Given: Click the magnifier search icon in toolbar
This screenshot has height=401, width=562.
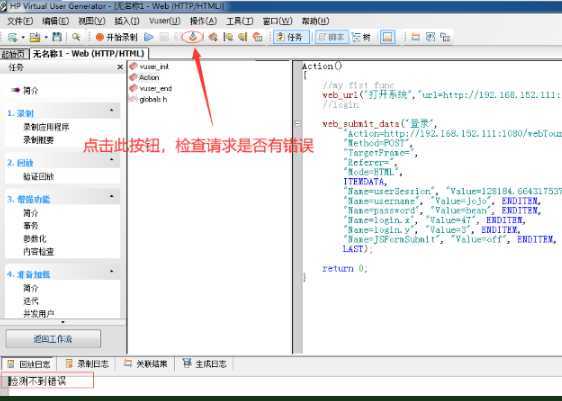Looking at the screenshot, I should (x=76, y=37).
